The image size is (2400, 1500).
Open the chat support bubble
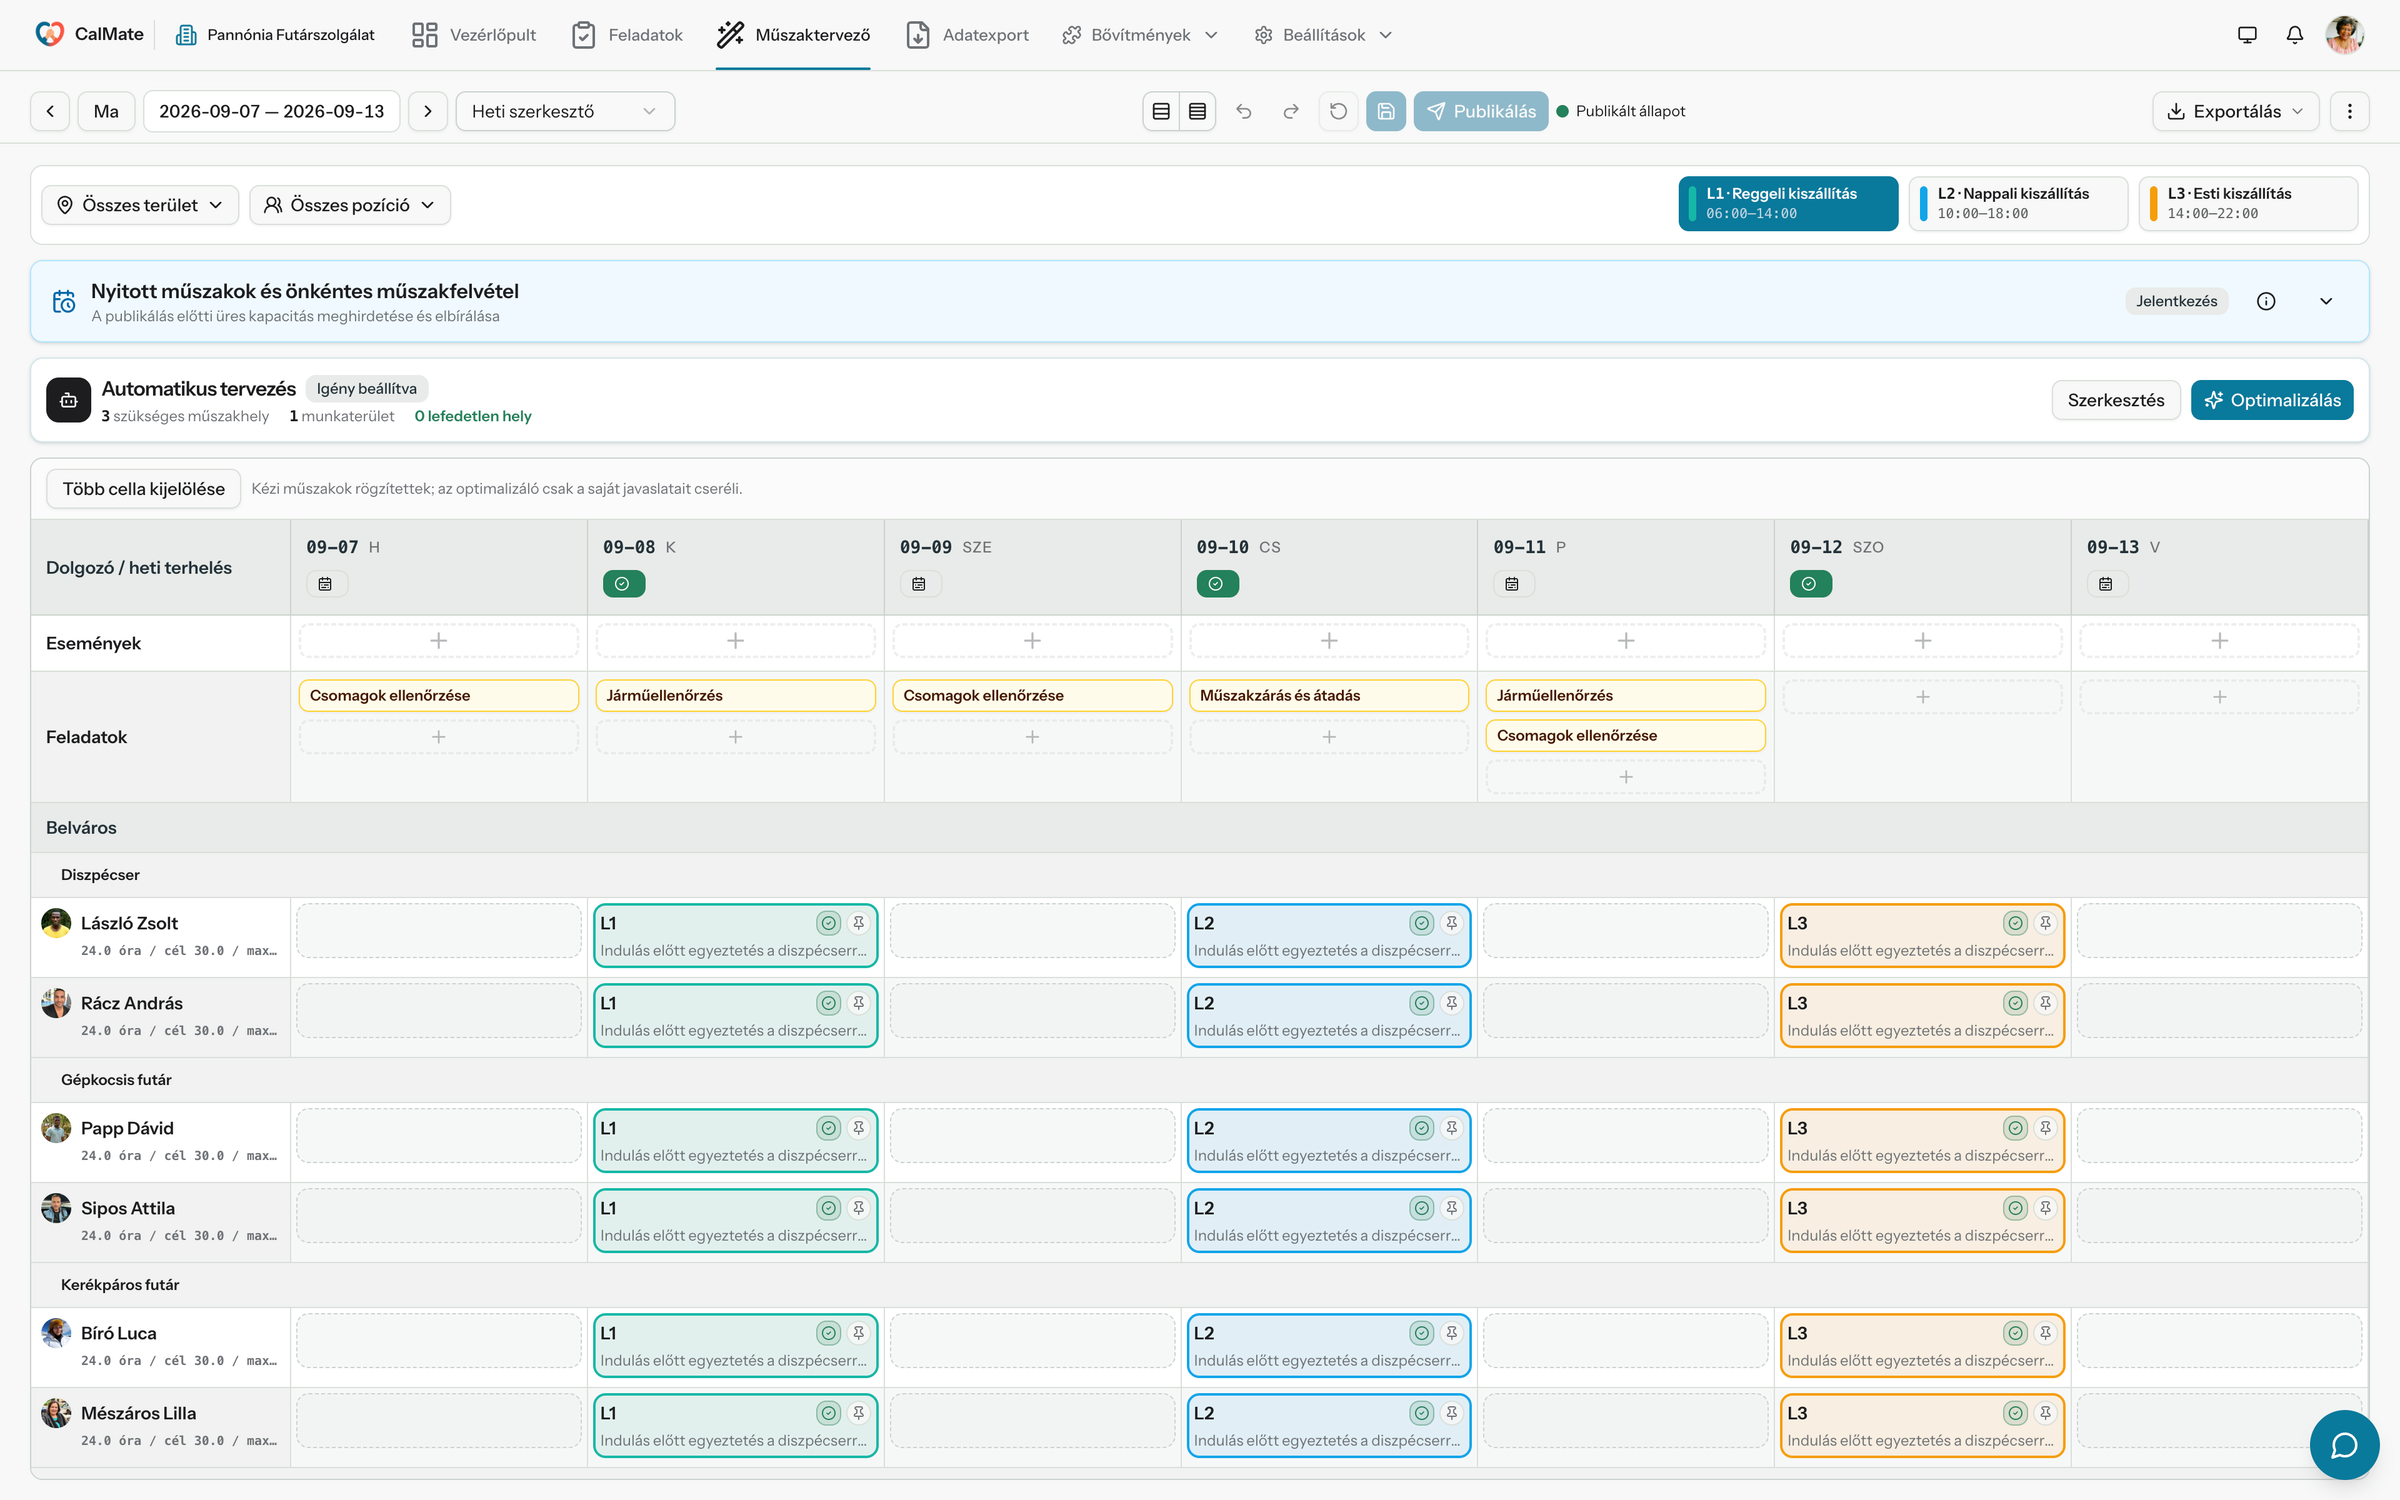[2344, 1445]
